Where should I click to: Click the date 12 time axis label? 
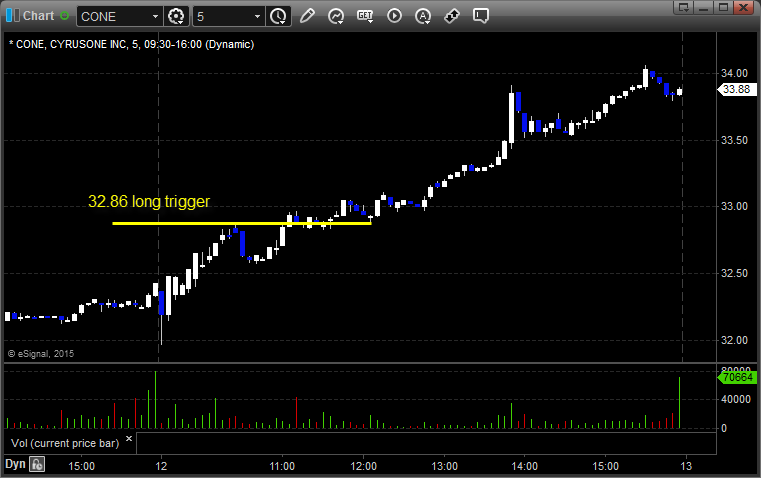click(x=161, y=466)
